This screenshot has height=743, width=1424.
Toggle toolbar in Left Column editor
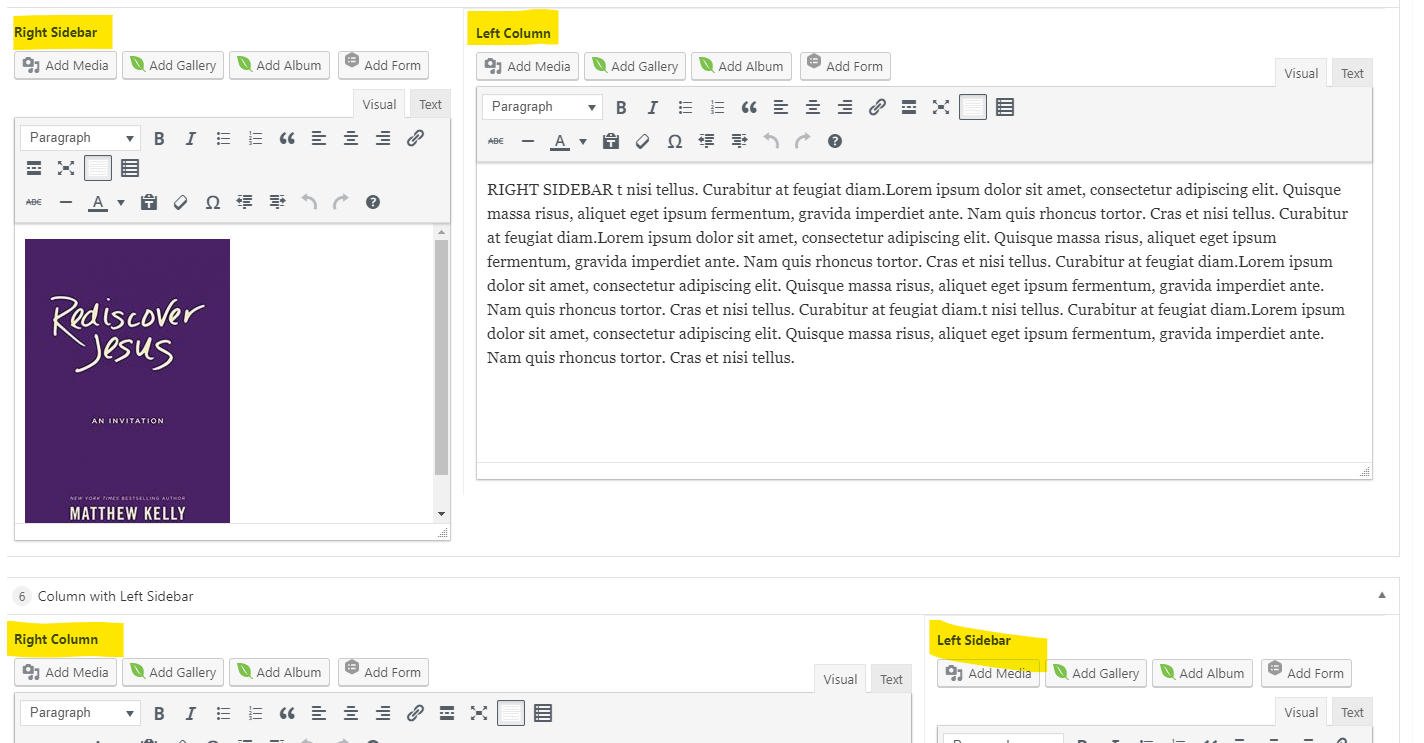click(x=972, y=108)
